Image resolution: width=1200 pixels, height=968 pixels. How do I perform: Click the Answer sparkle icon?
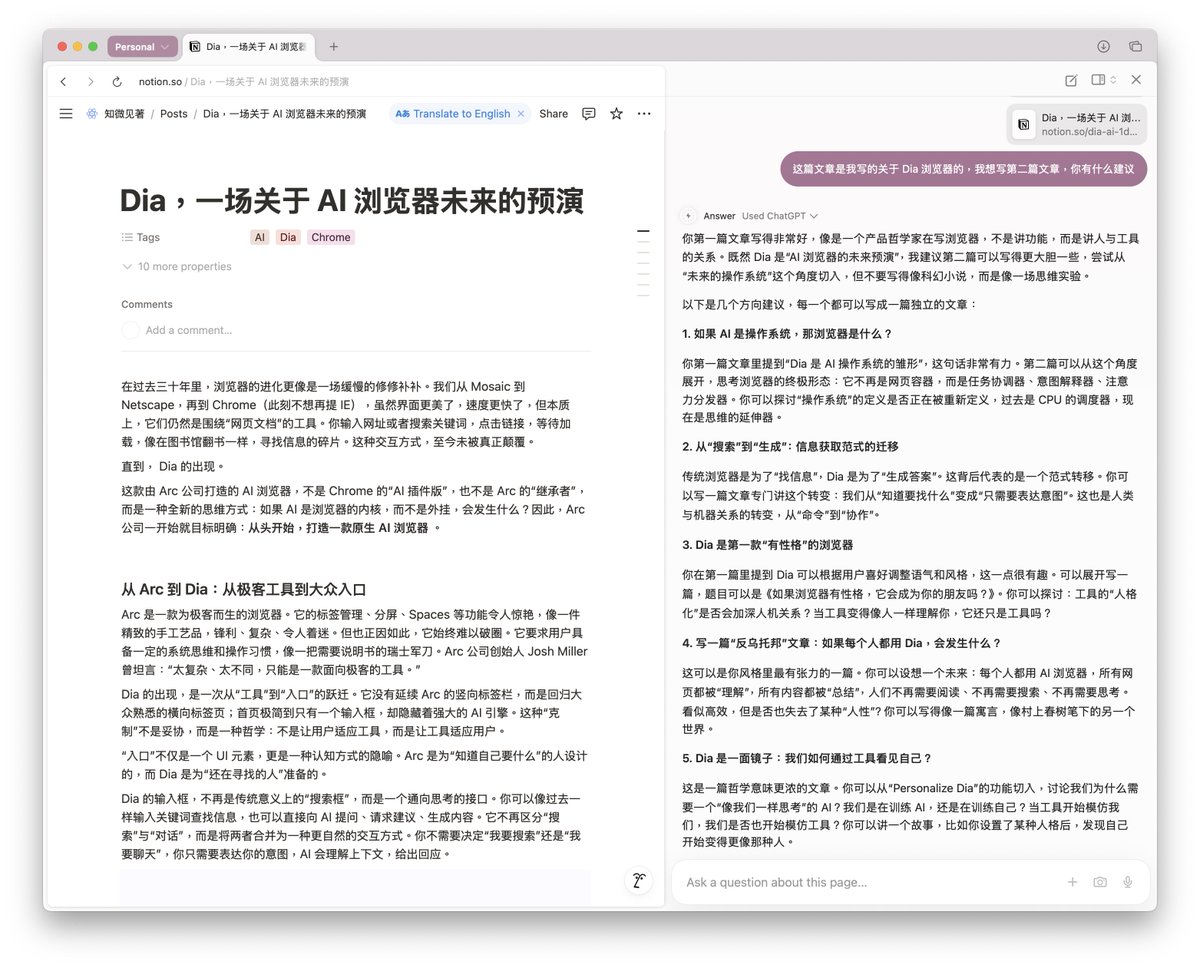click(x=688, y=216)
